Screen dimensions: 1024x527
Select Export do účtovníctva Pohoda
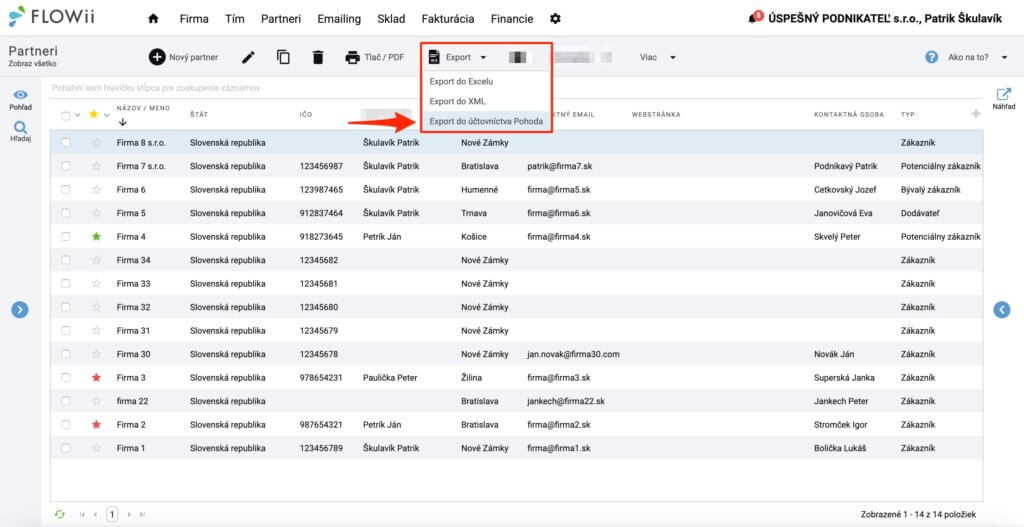pyautogui.click(x=487, y=121)
